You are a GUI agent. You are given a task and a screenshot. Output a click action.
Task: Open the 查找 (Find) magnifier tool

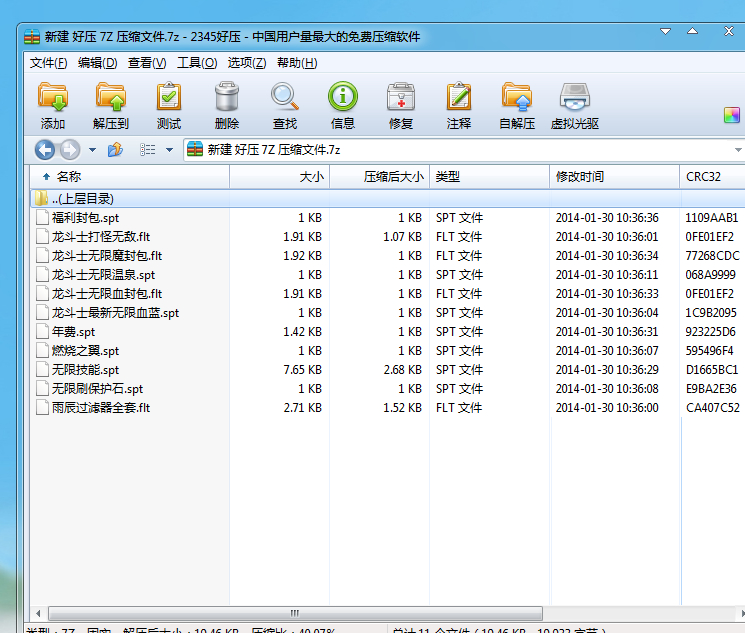click(x=285, y=106)
